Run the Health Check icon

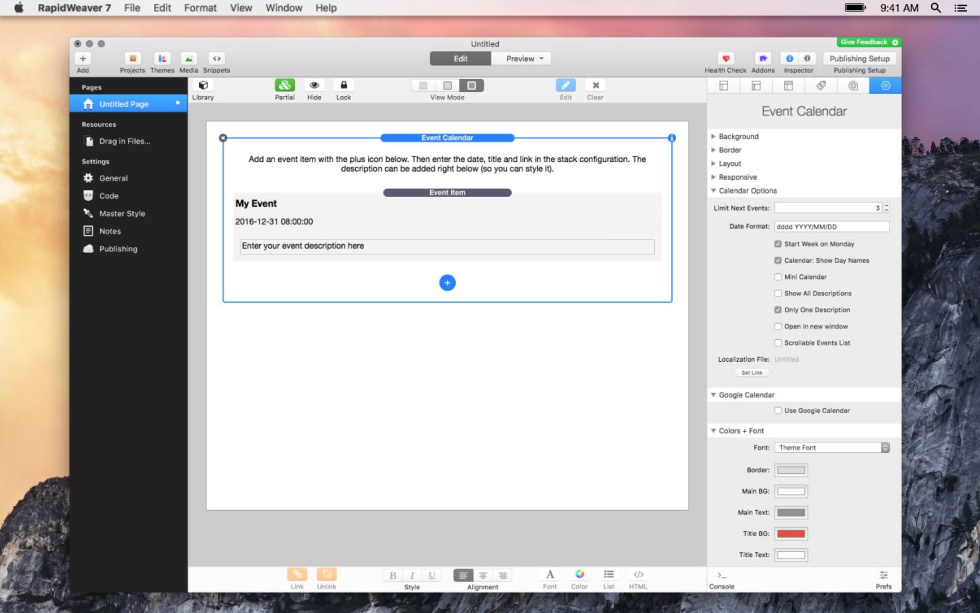point(726,59)
